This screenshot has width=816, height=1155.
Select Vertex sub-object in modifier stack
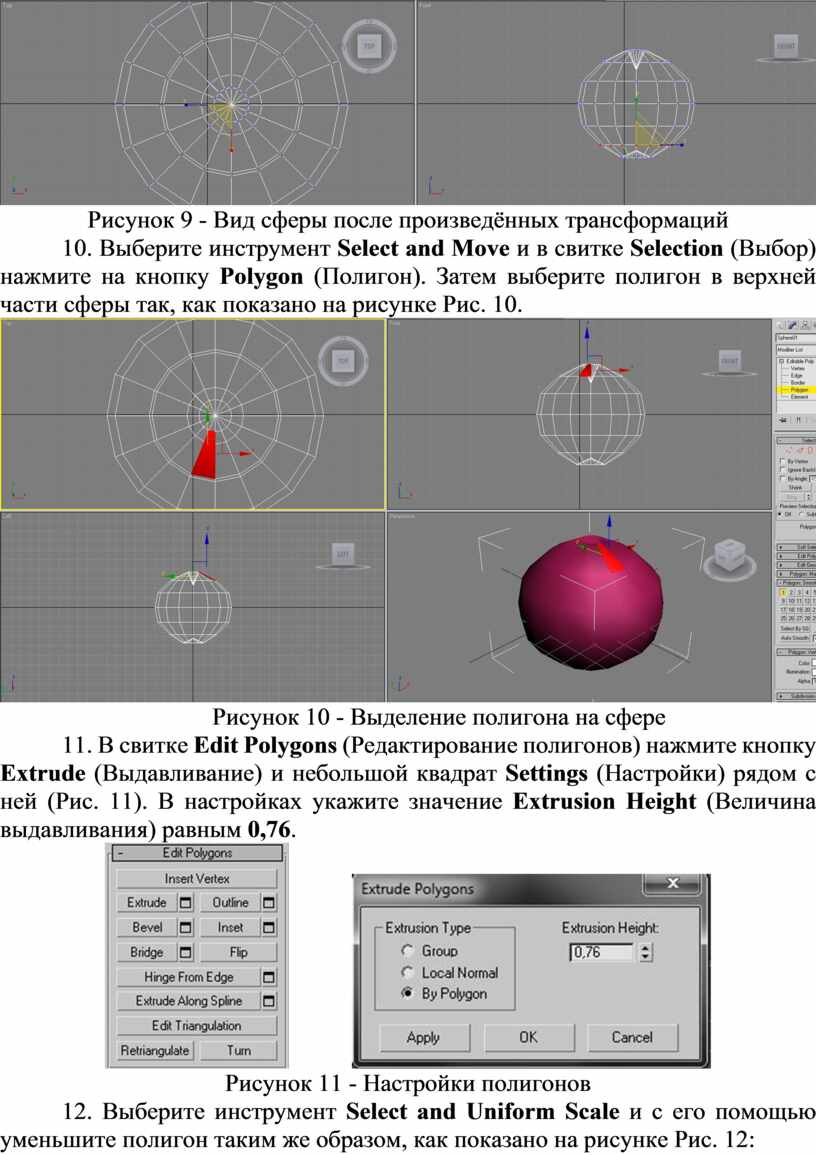(798, 368)
